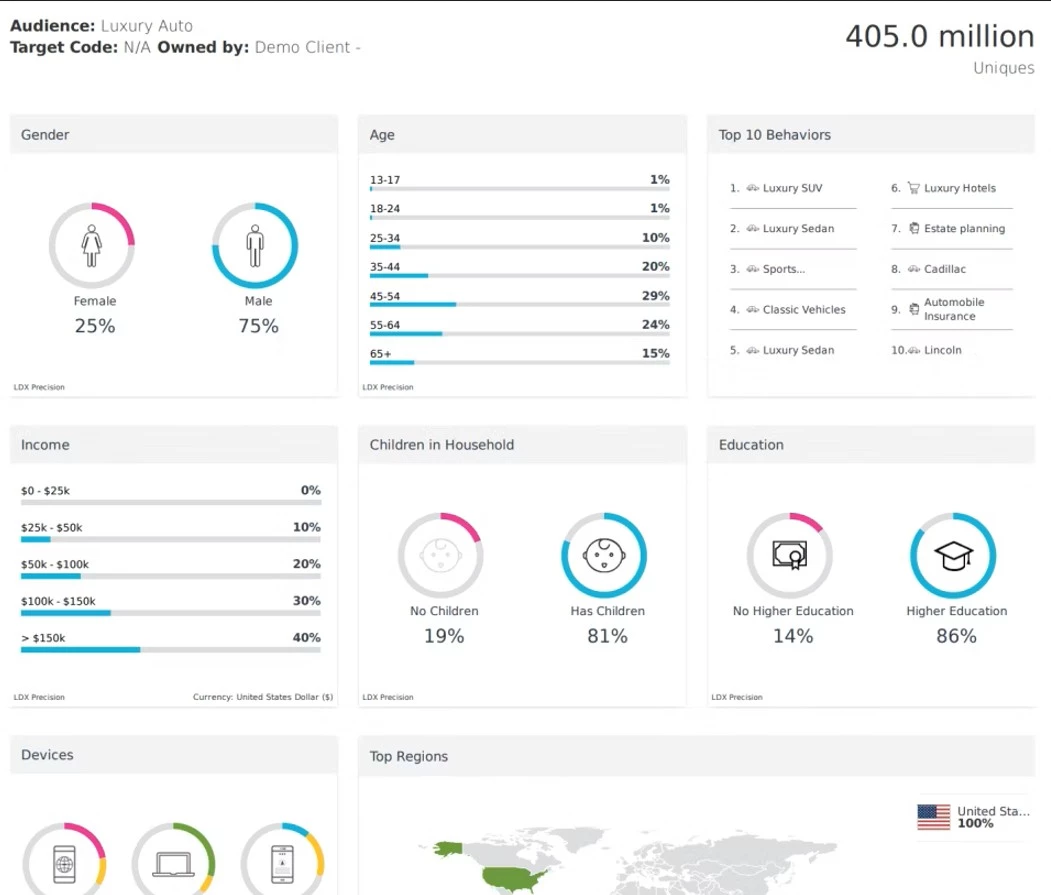1051x895 pixels.
Task: Click the smartphone app device icon
Action: 282,864
